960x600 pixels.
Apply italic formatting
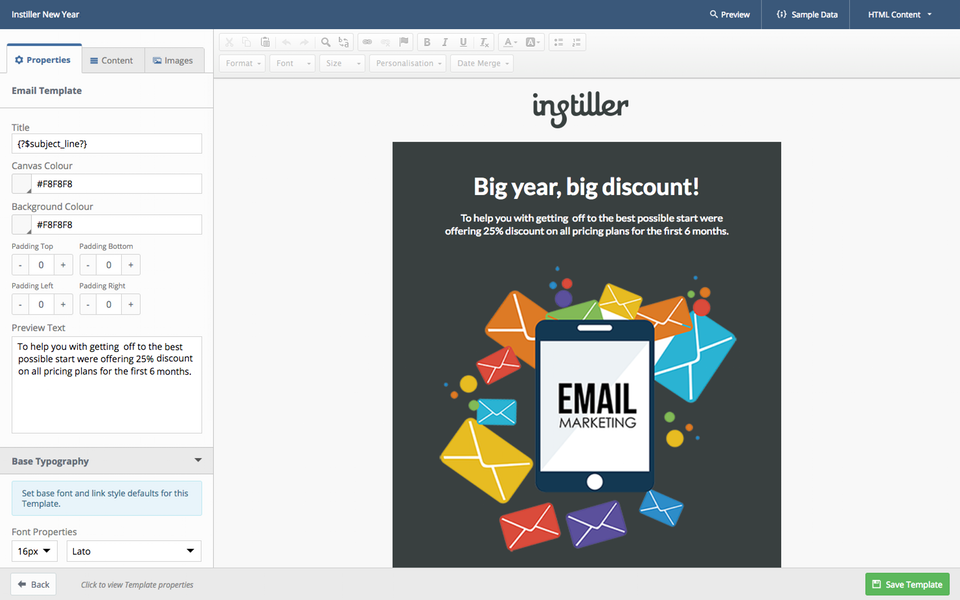pyautogui.click(x=444, y=42)
